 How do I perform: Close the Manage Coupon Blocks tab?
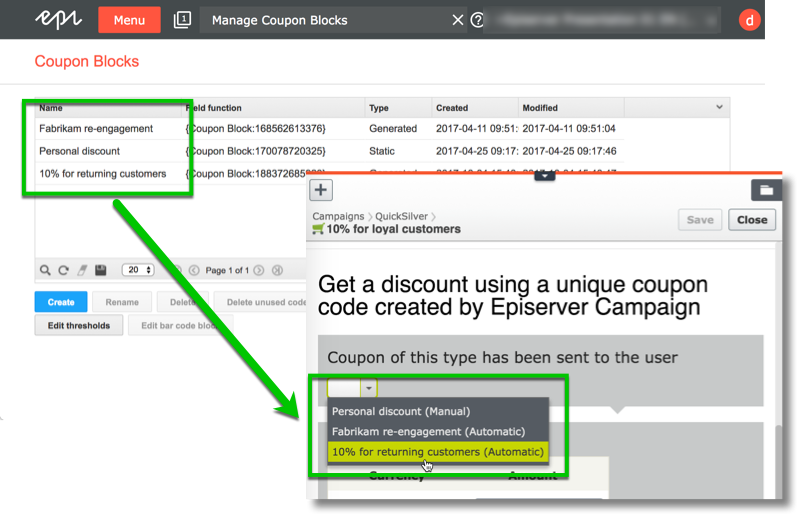(457, 20)
